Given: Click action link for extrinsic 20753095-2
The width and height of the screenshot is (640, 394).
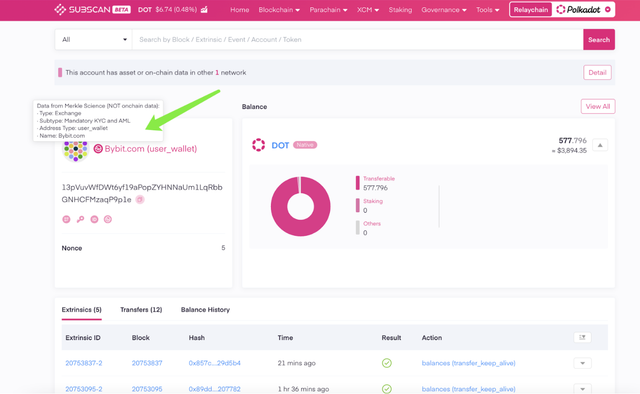Looking at the screenshot, I should 469,389.
